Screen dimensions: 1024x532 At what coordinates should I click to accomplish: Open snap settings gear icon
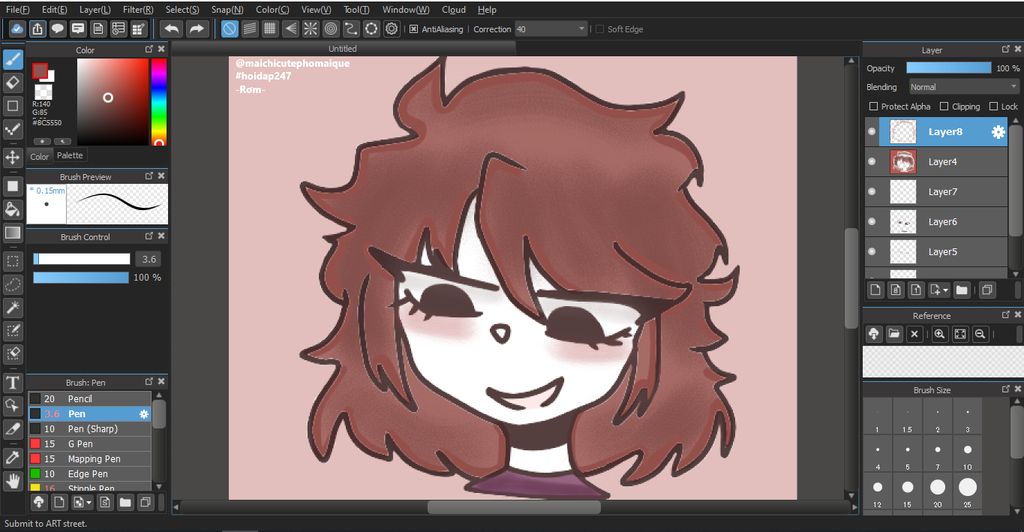pyautogui.click(x=391, y=29)
